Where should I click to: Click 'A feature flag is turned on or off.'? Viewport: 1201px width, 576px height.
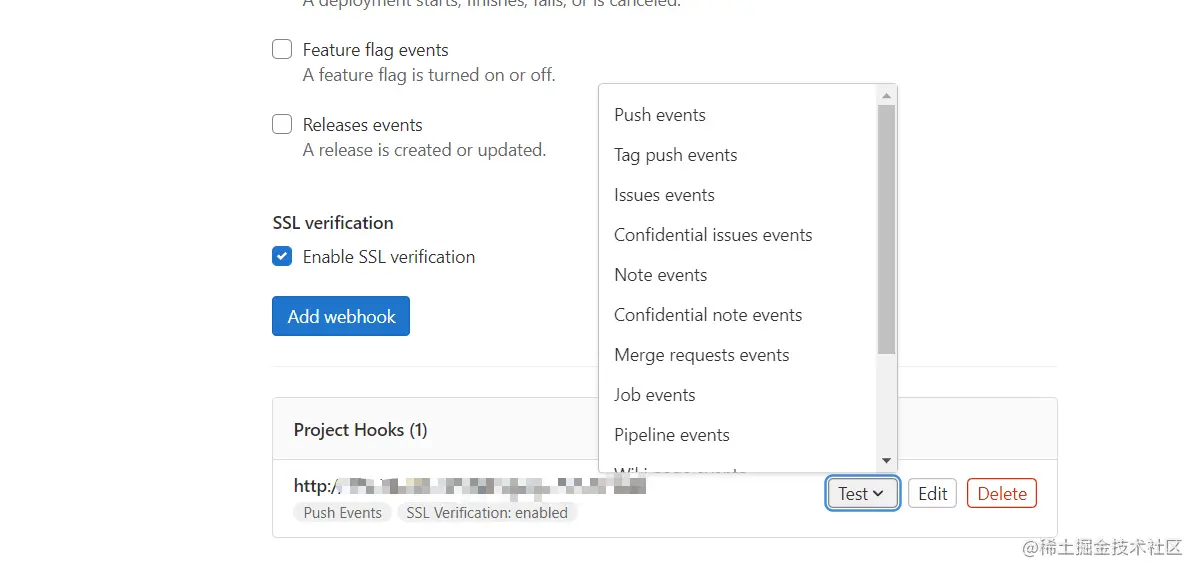429,75
